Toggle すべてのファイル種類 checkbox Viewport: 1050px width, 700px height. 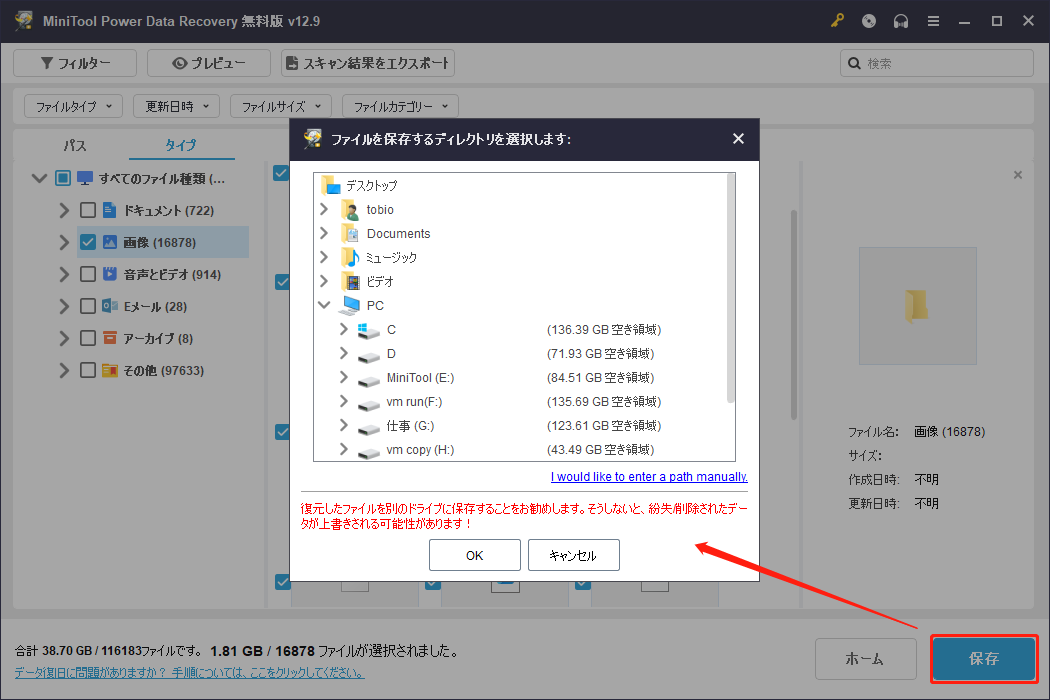63,178
